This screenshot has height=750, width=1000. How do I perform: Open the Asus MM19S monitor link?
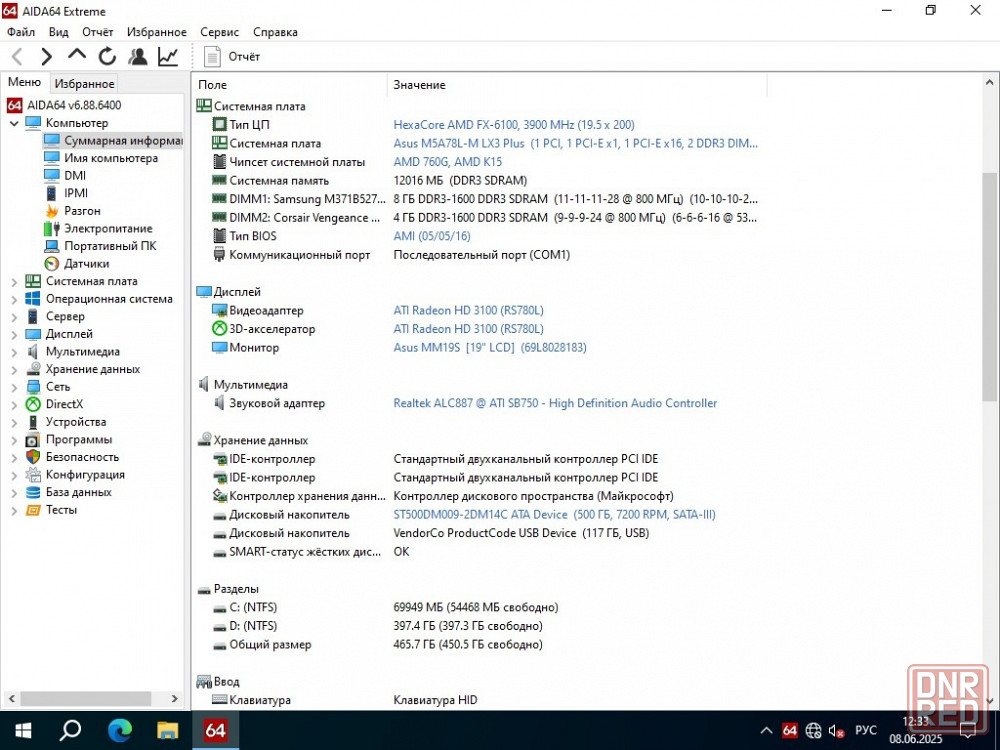[490, 348]
